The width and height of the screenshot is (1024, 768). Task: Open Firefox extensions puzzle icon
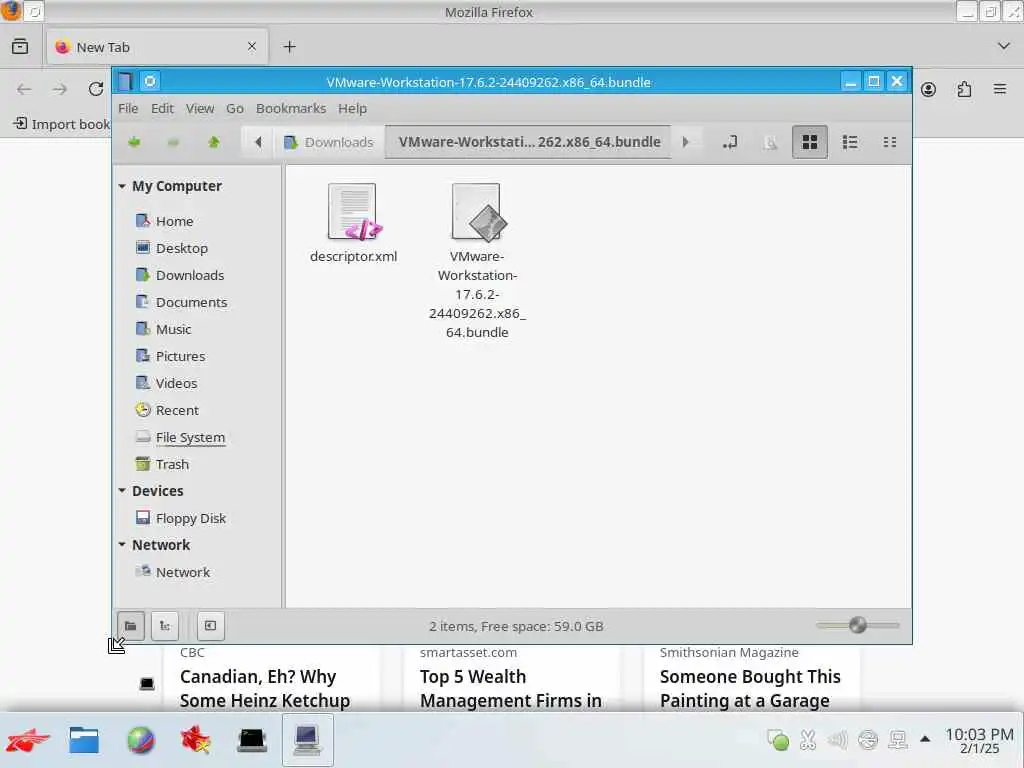964,89
